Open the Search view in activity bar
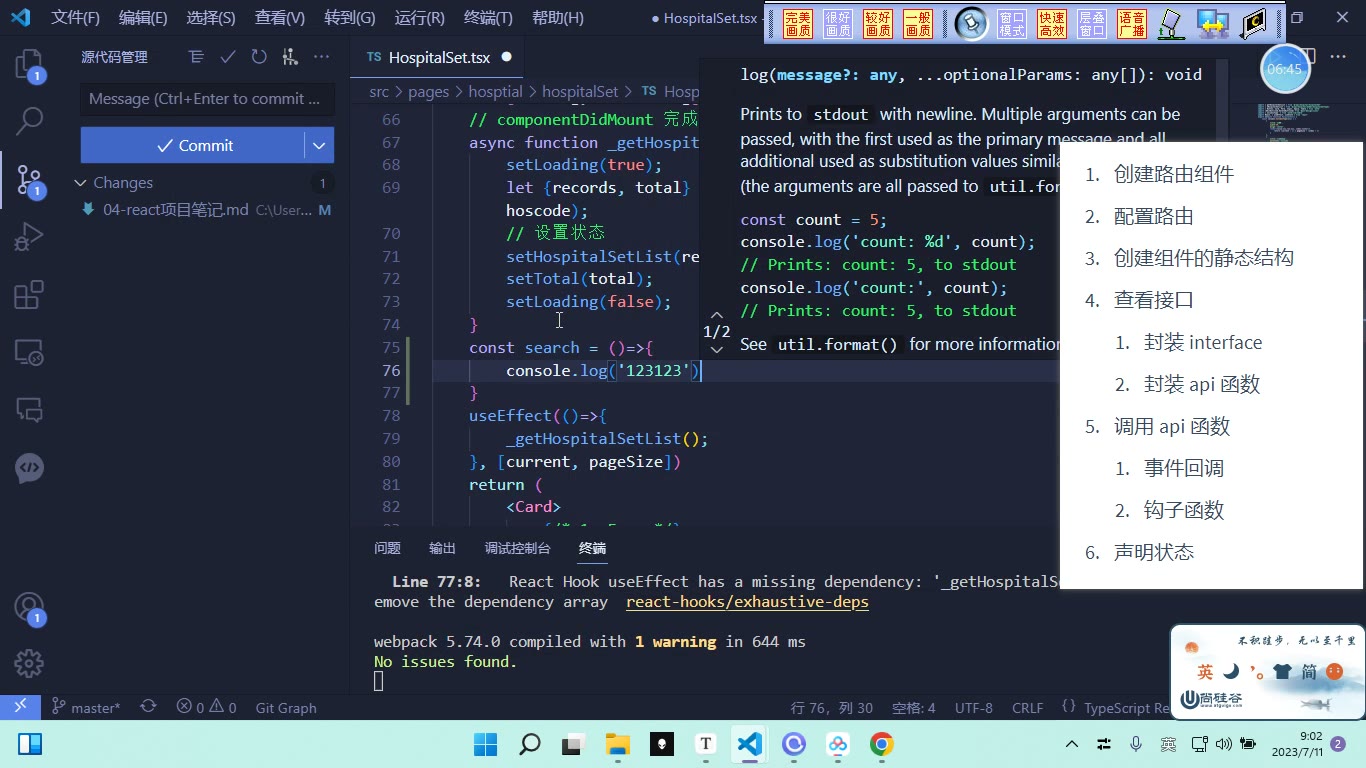The width and height of the screenshot is (1366, 768). click(x=29, y=122)
